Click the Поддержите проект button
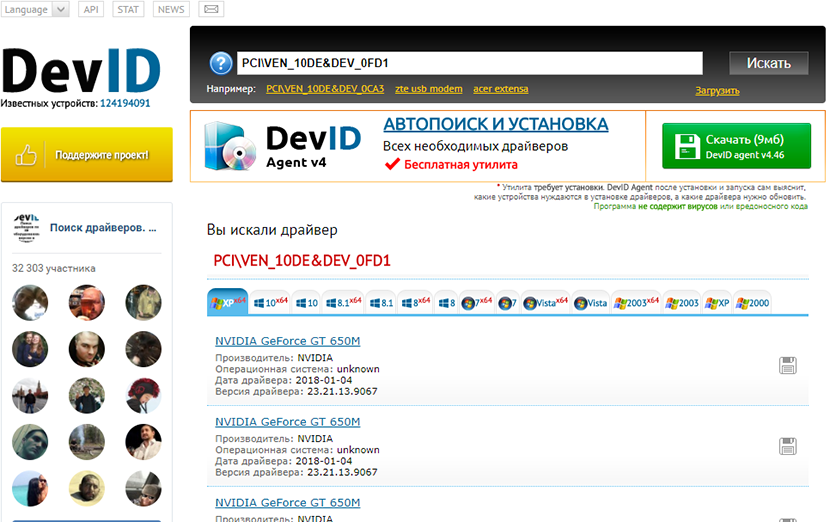The width and height of the screenshot is (830, 522). pos(87,155)
